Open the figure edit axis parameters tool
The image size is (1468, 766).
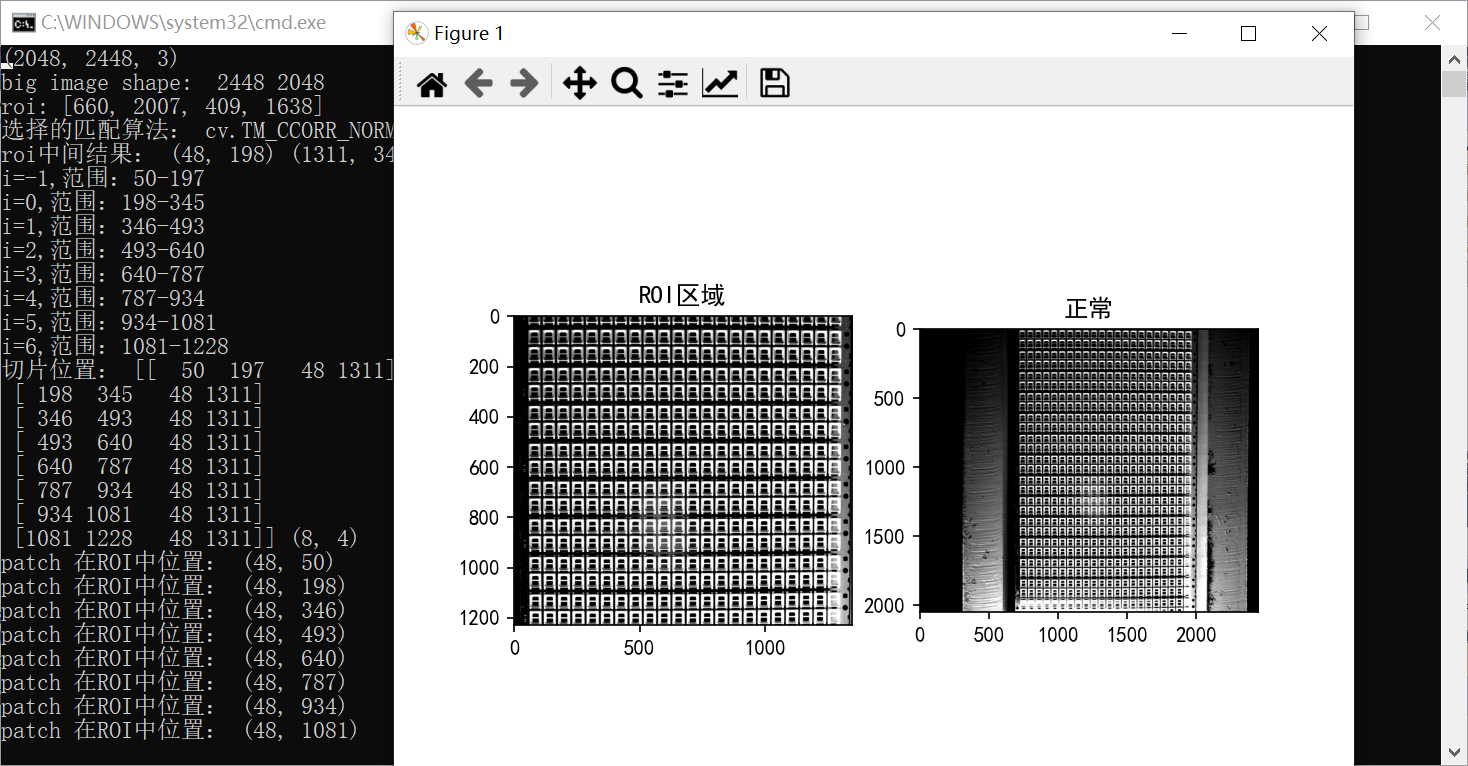pyautogui.click(x=721, y=84)
